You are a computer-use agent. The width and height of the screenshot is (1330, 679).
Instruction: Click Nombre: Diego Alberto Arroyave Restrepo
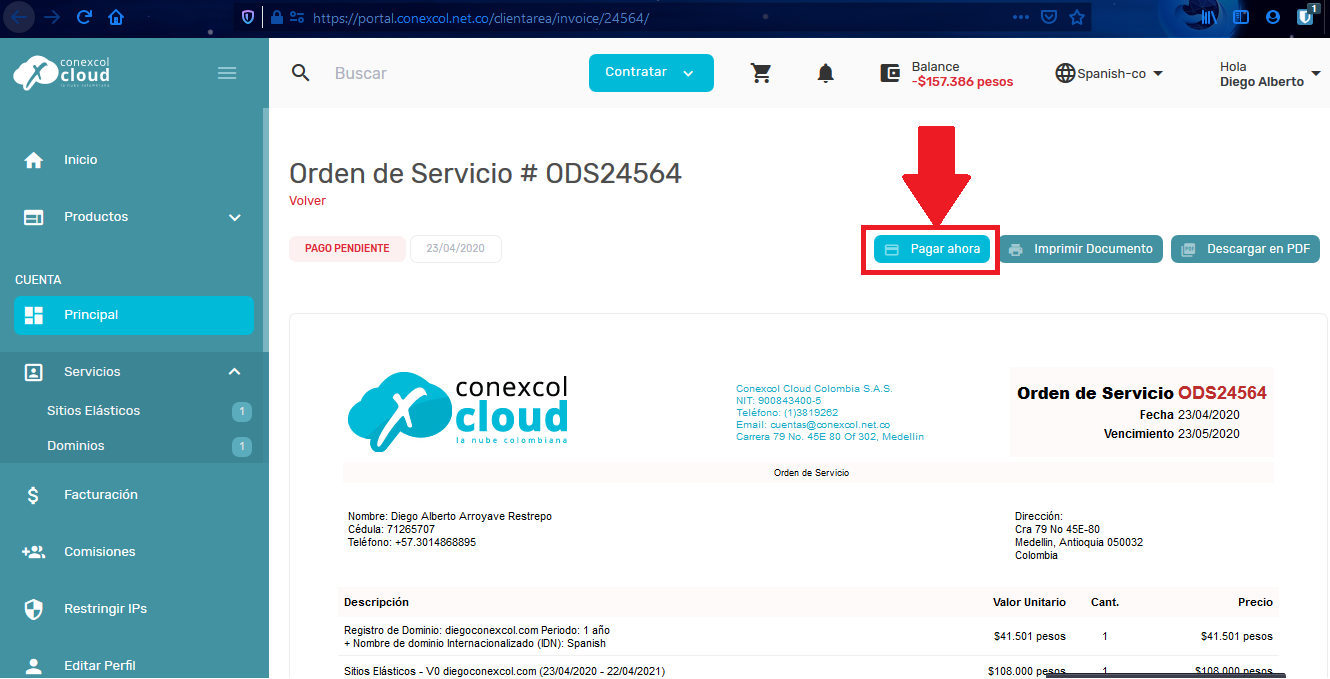tap(450, 517)
